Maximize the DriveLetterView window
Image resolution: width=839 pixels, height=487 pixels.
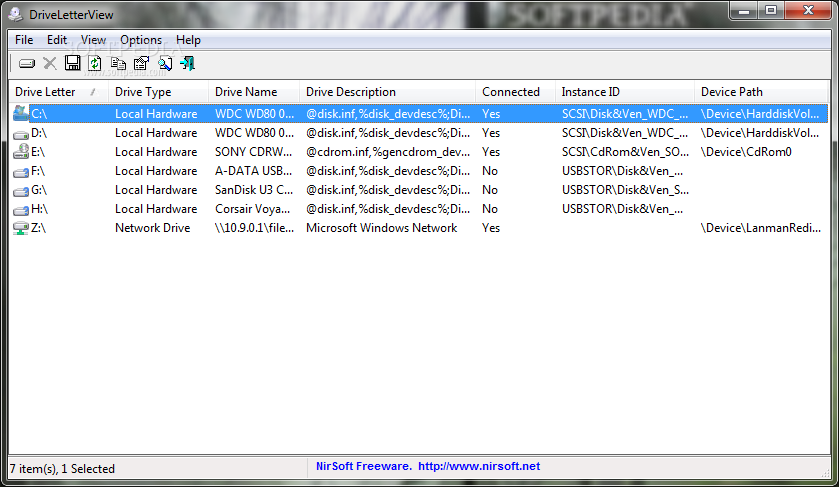[771, 10]
